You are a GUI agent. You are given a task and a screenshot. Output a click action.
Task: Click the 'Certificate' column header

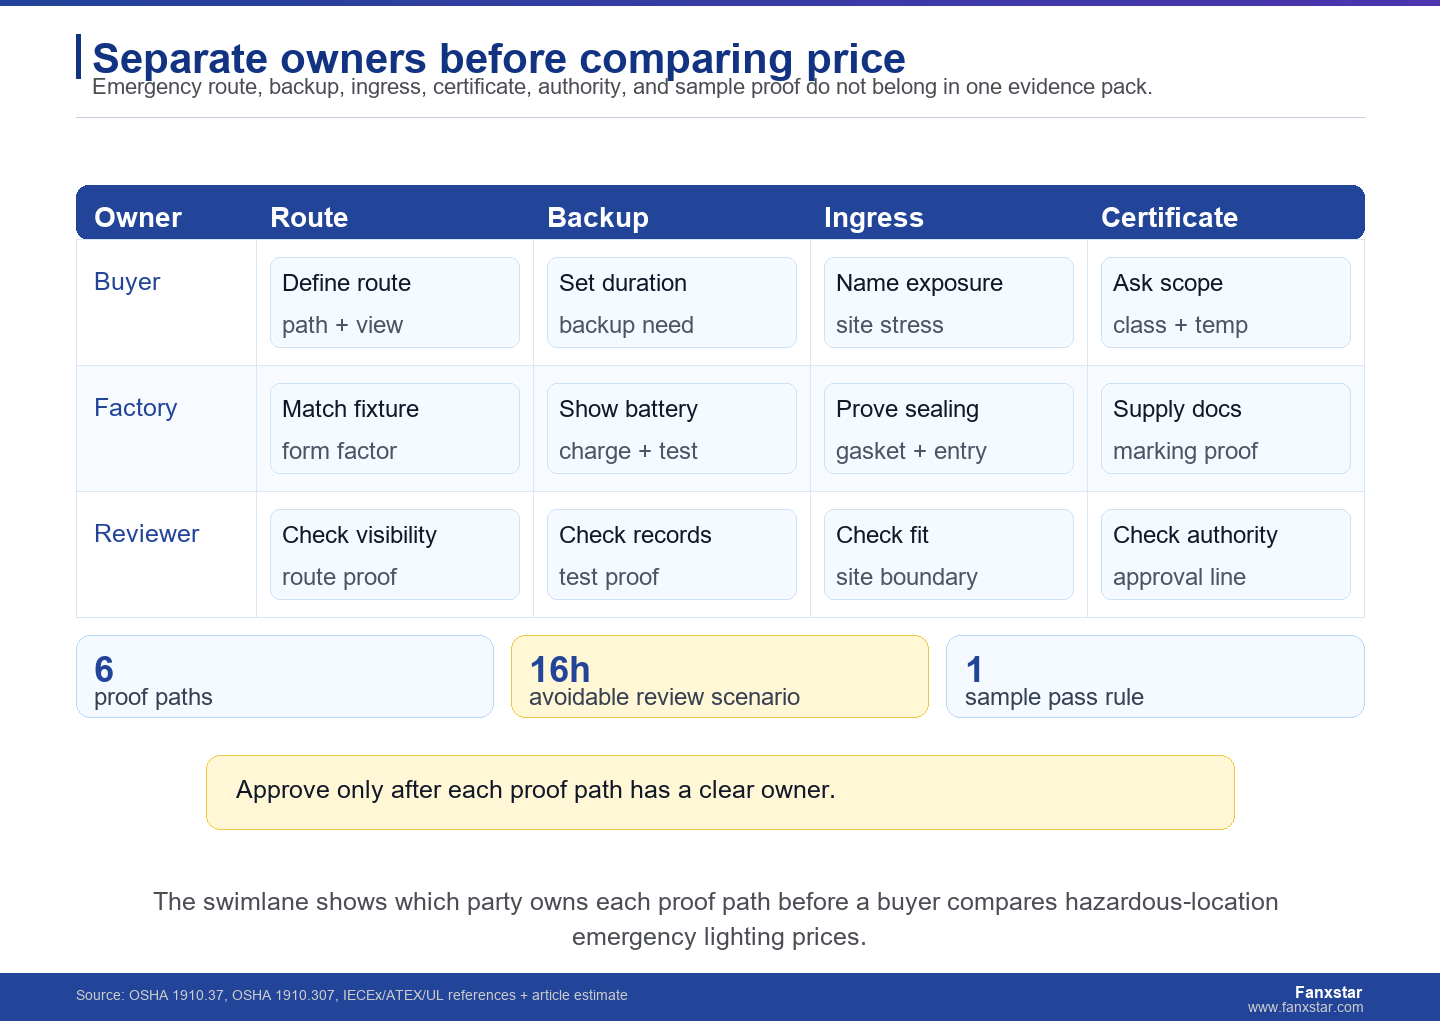click(x=1170, y=218)
